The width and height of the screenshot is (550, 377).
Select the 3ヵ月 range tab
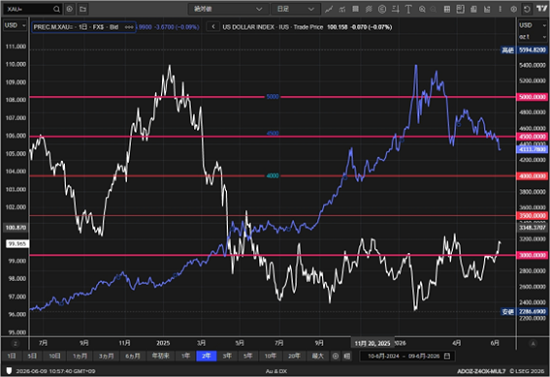click(106, 356)
